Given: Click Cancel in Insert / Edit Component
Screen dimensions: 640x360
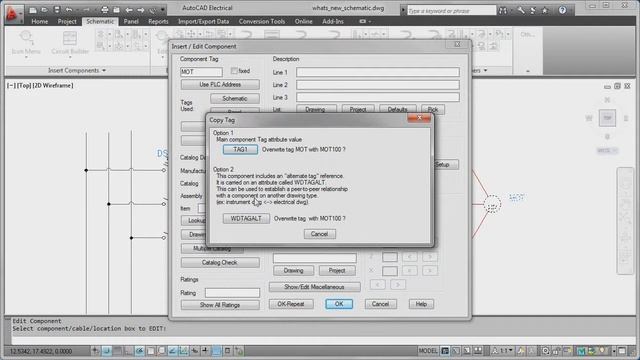Looking at the screenshot, I should (380, 304).
